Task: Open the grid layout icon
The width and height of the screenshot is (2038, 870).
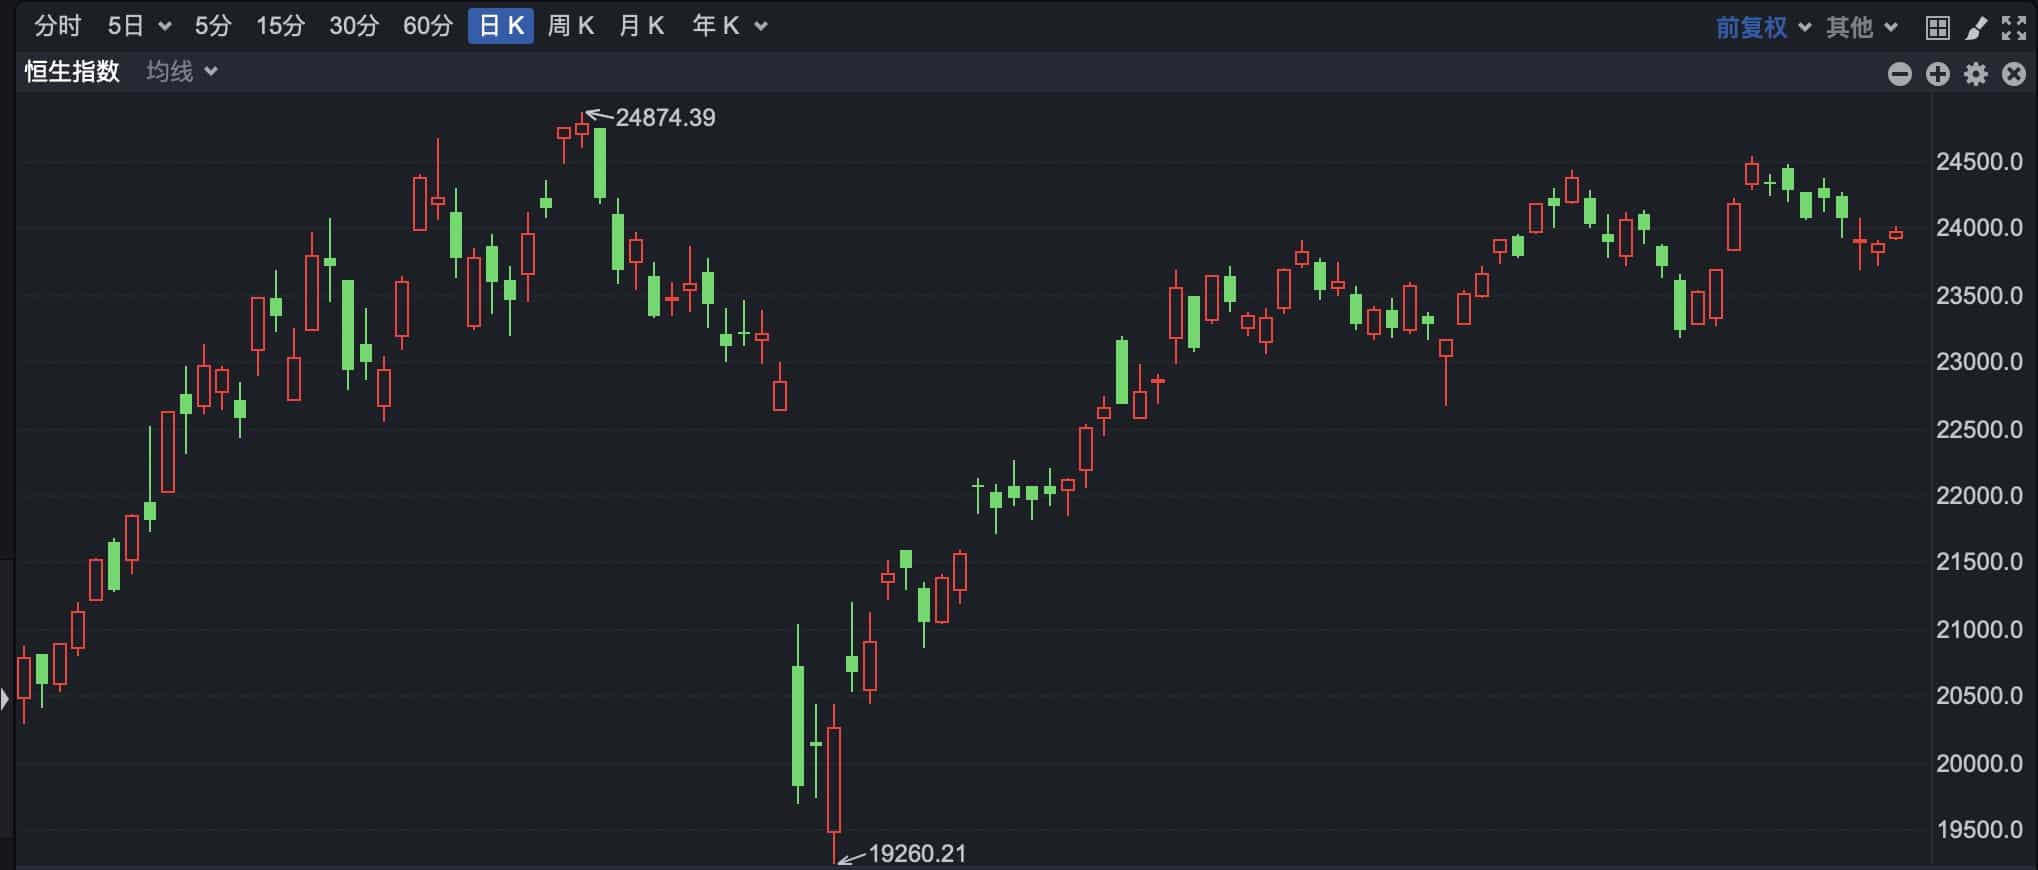Action: click(1937, 28)
